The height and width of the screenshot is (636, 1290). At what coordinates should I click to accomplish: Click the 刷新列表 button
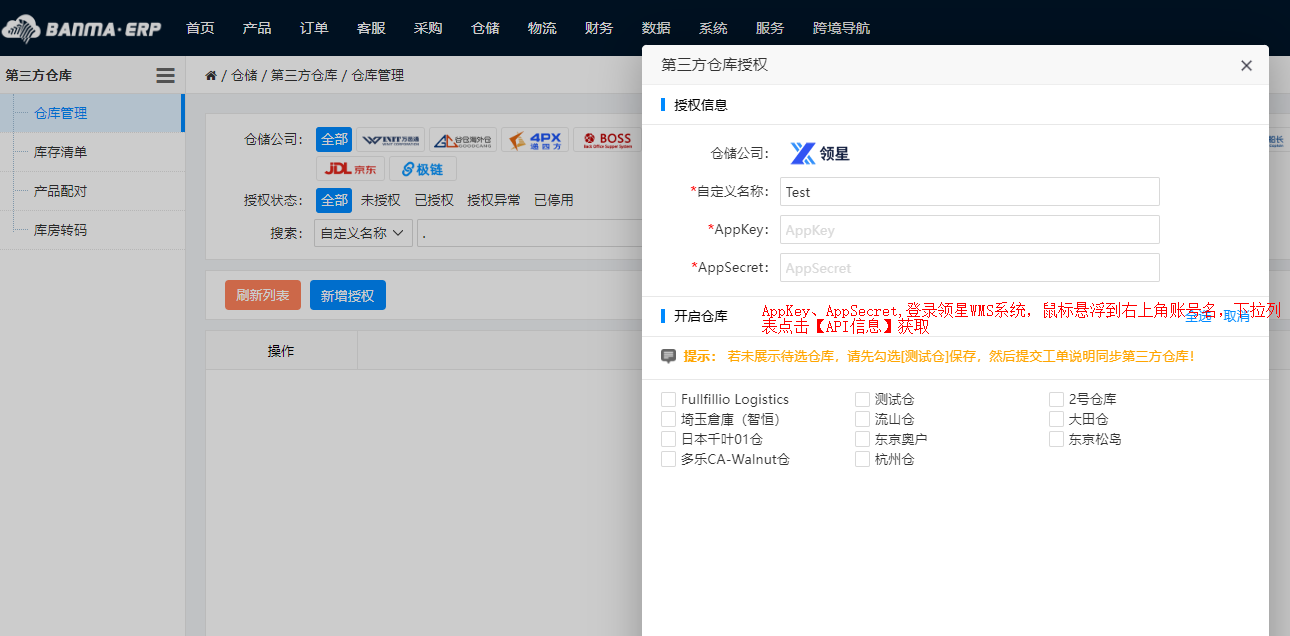(263, 296)
